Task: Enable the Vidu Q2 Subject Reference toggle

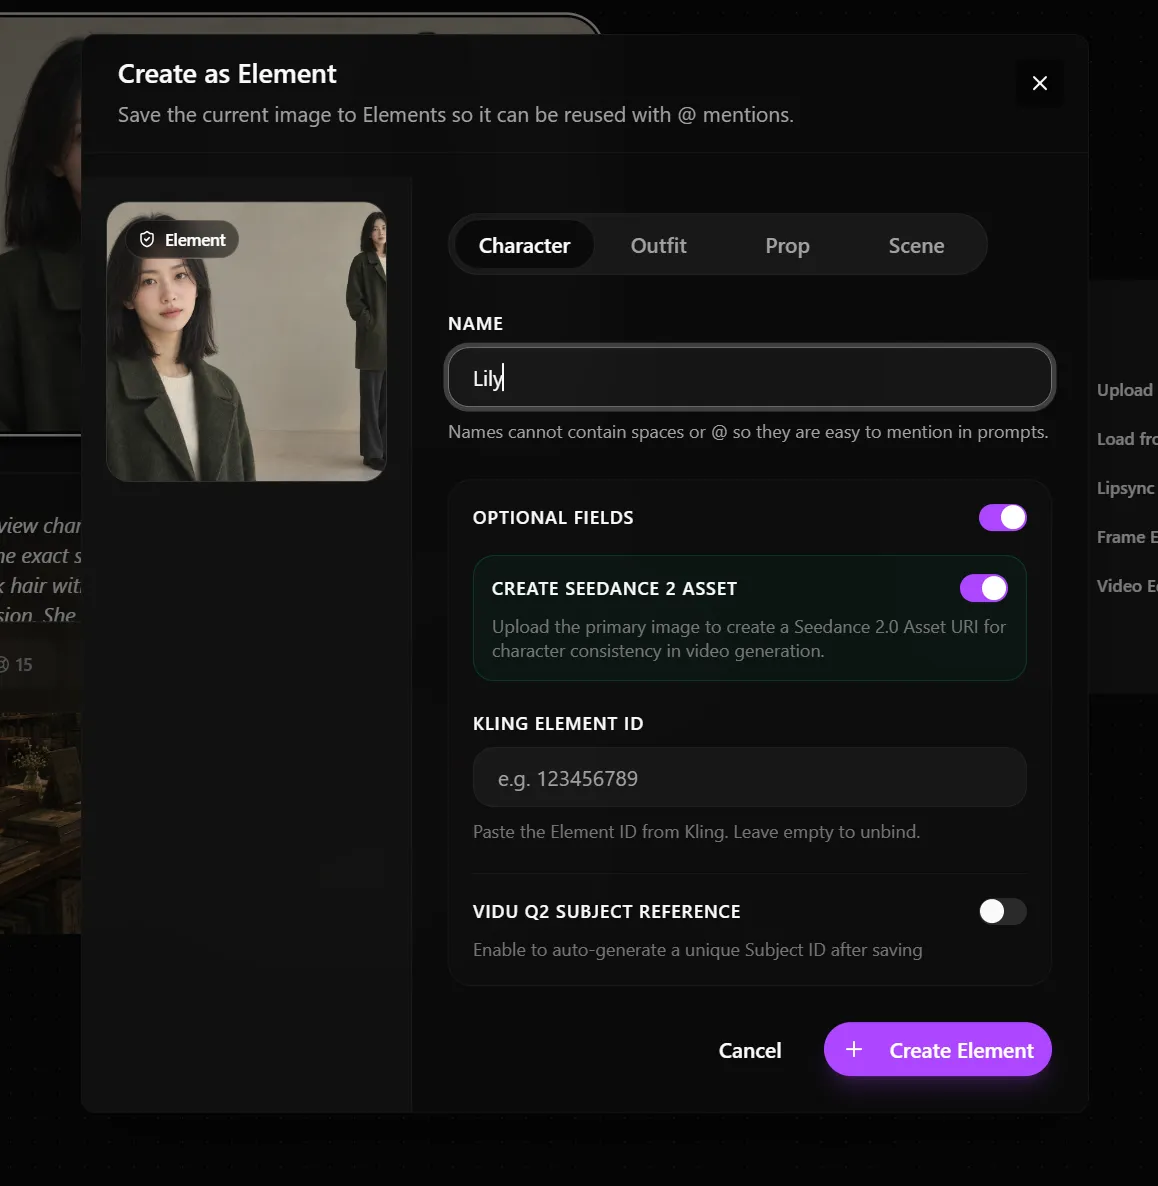Action: point(1002,911)
